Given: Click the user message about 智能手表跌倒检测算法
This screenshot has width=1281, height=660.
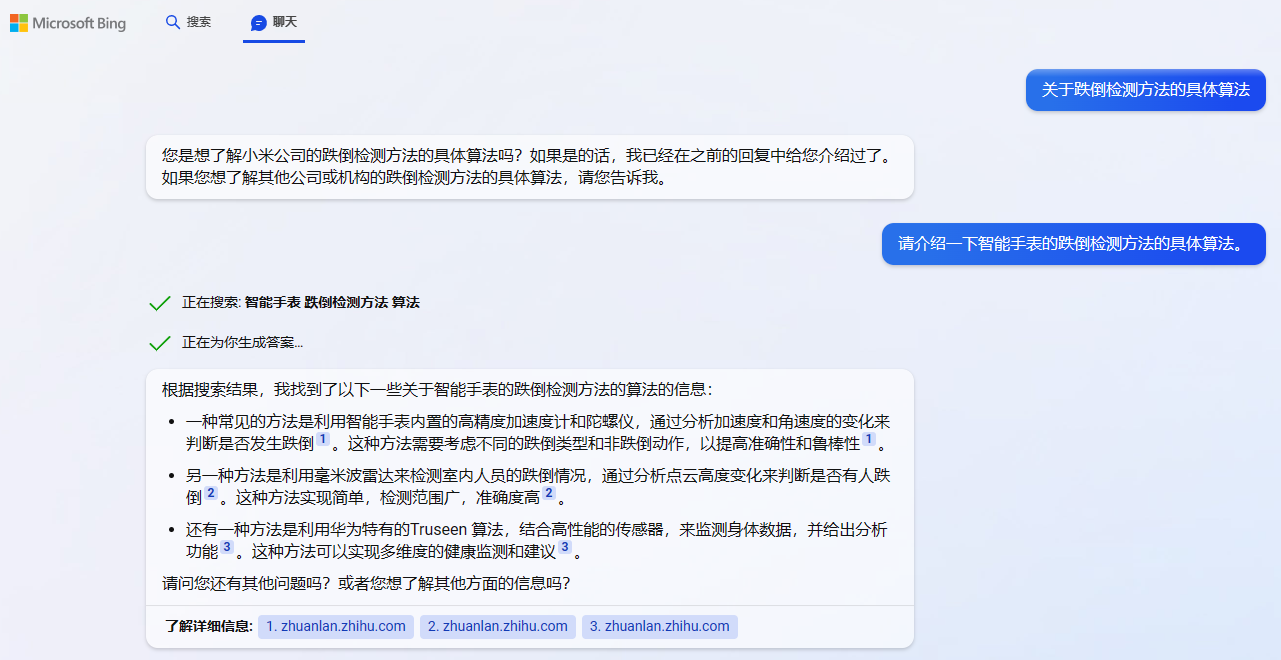Looking at the screenshot, I should (x=1073, y=244).
